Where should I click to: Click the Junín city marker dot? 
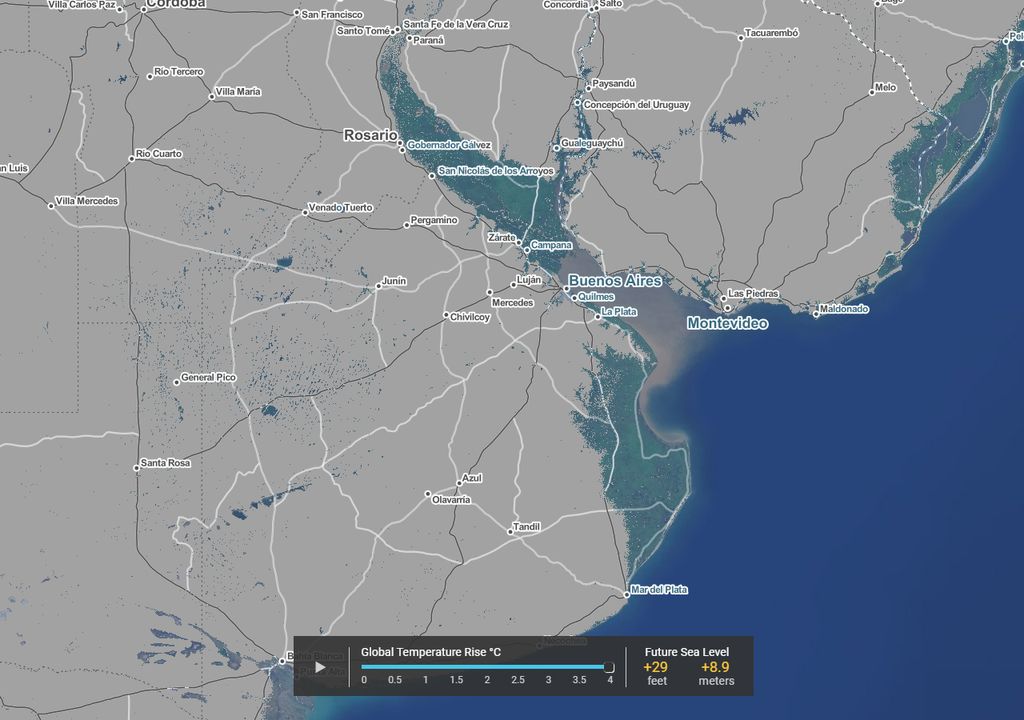point(378,287)
